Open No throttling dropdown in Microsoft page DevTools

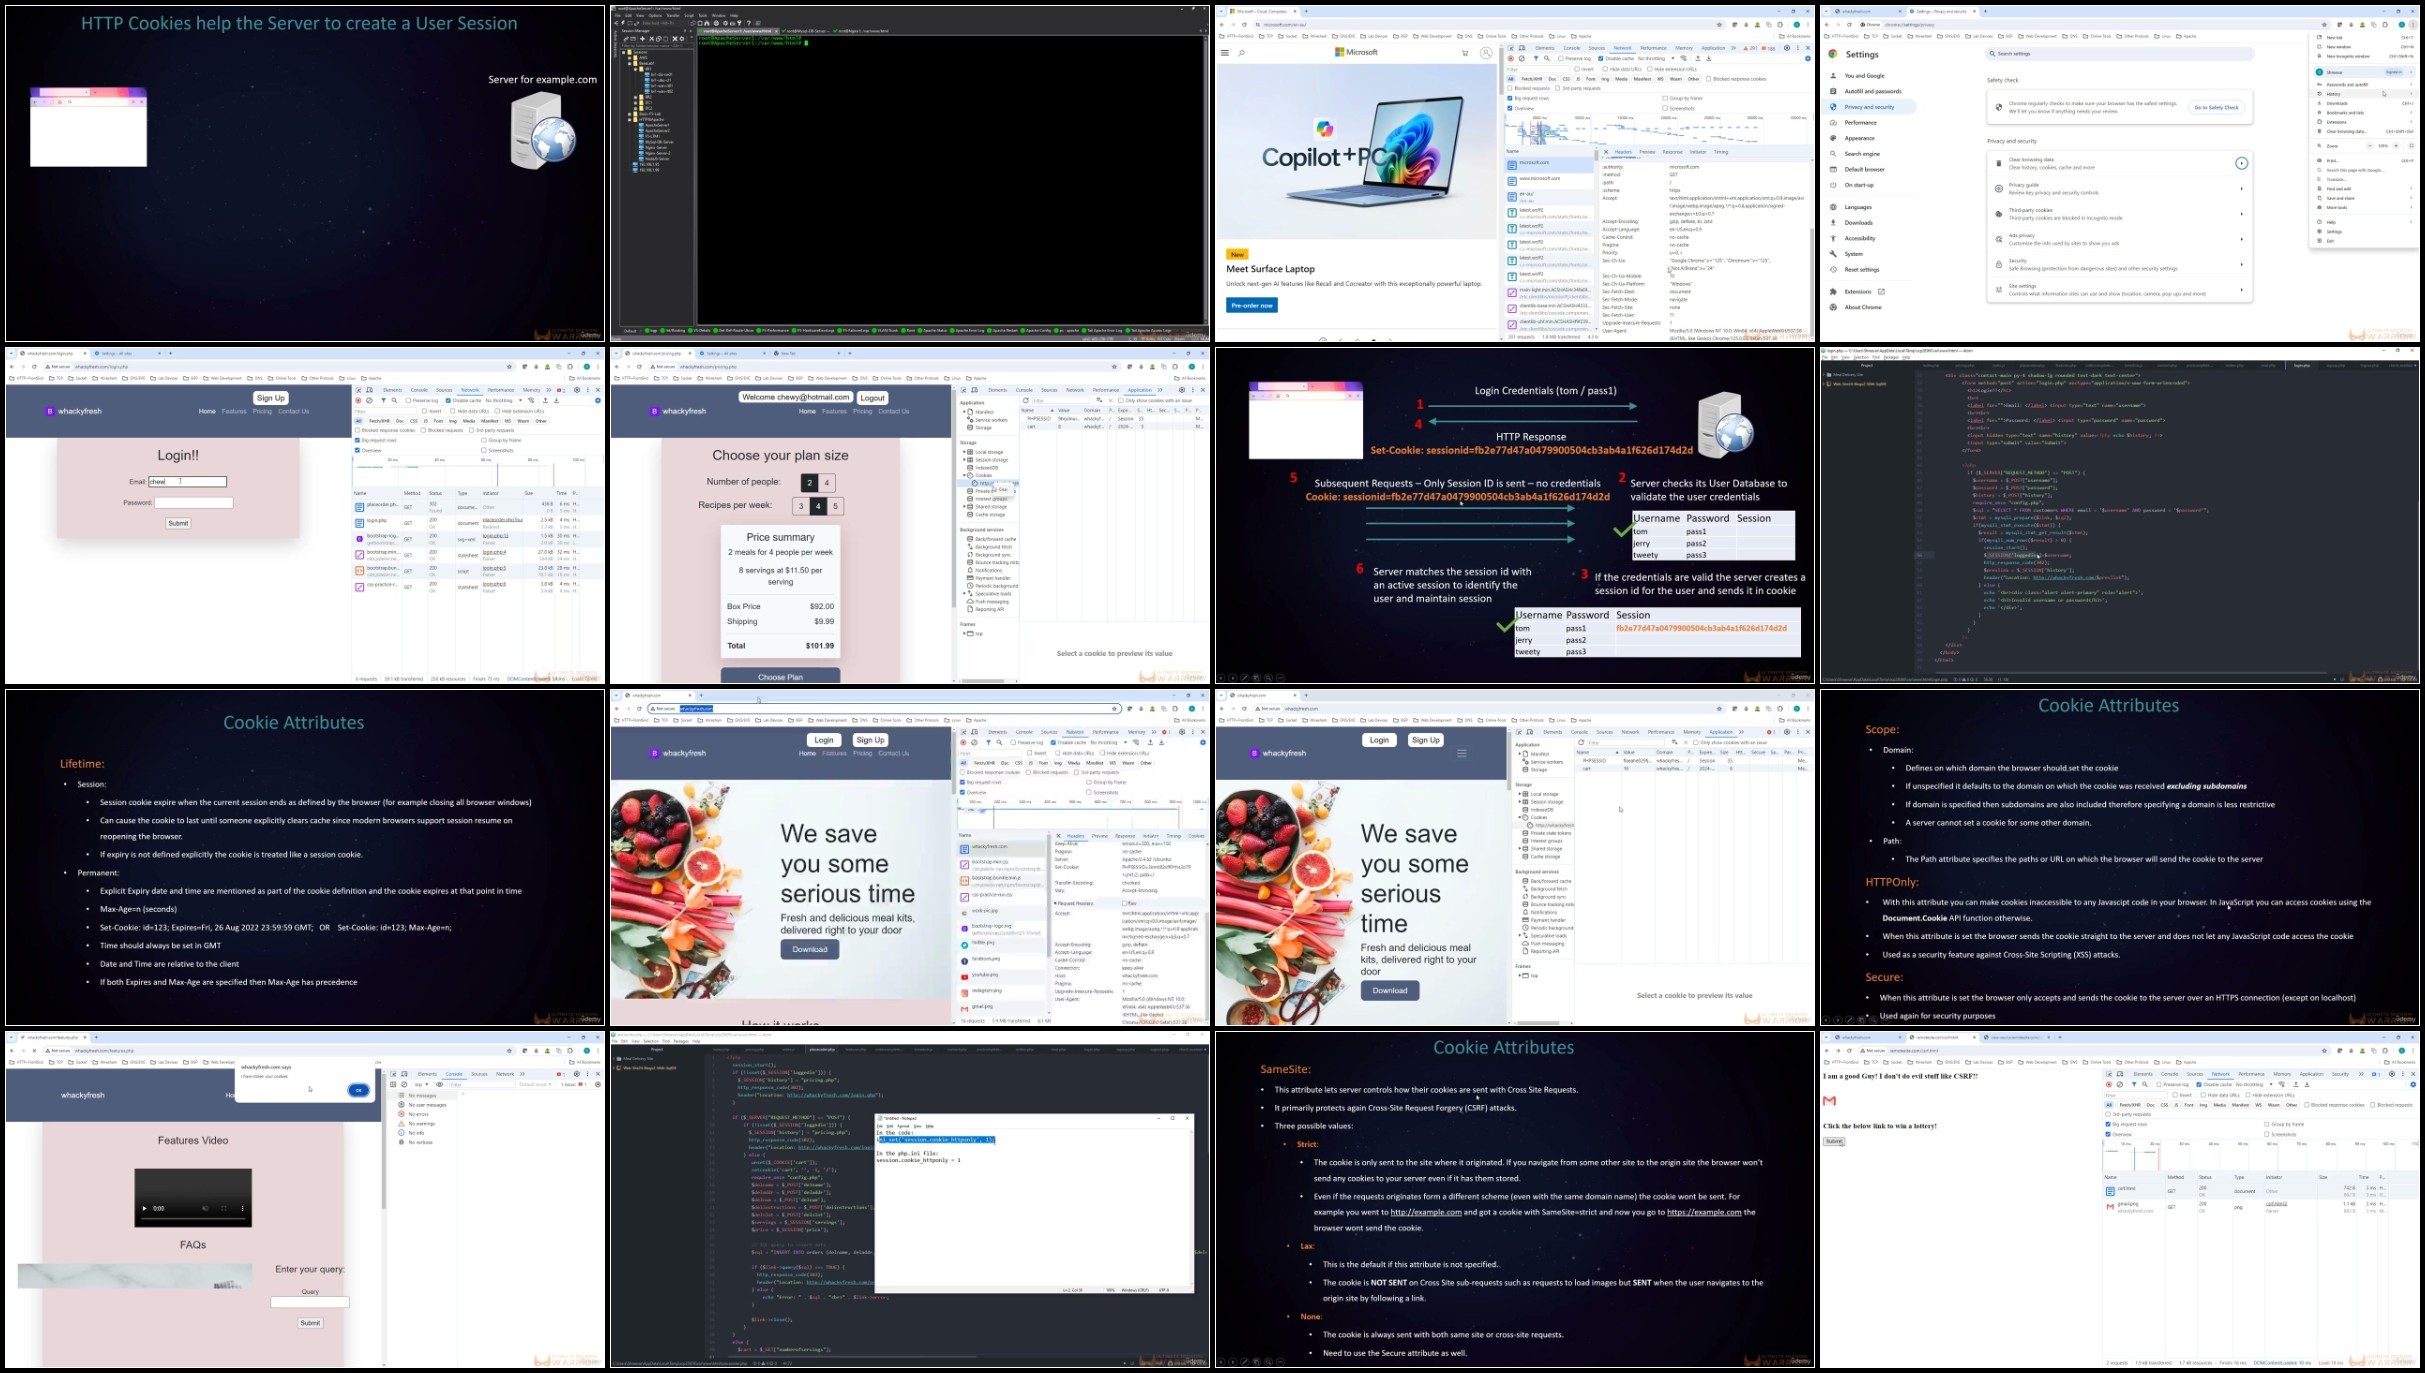pyautogui.click(x=1655, y=59)
